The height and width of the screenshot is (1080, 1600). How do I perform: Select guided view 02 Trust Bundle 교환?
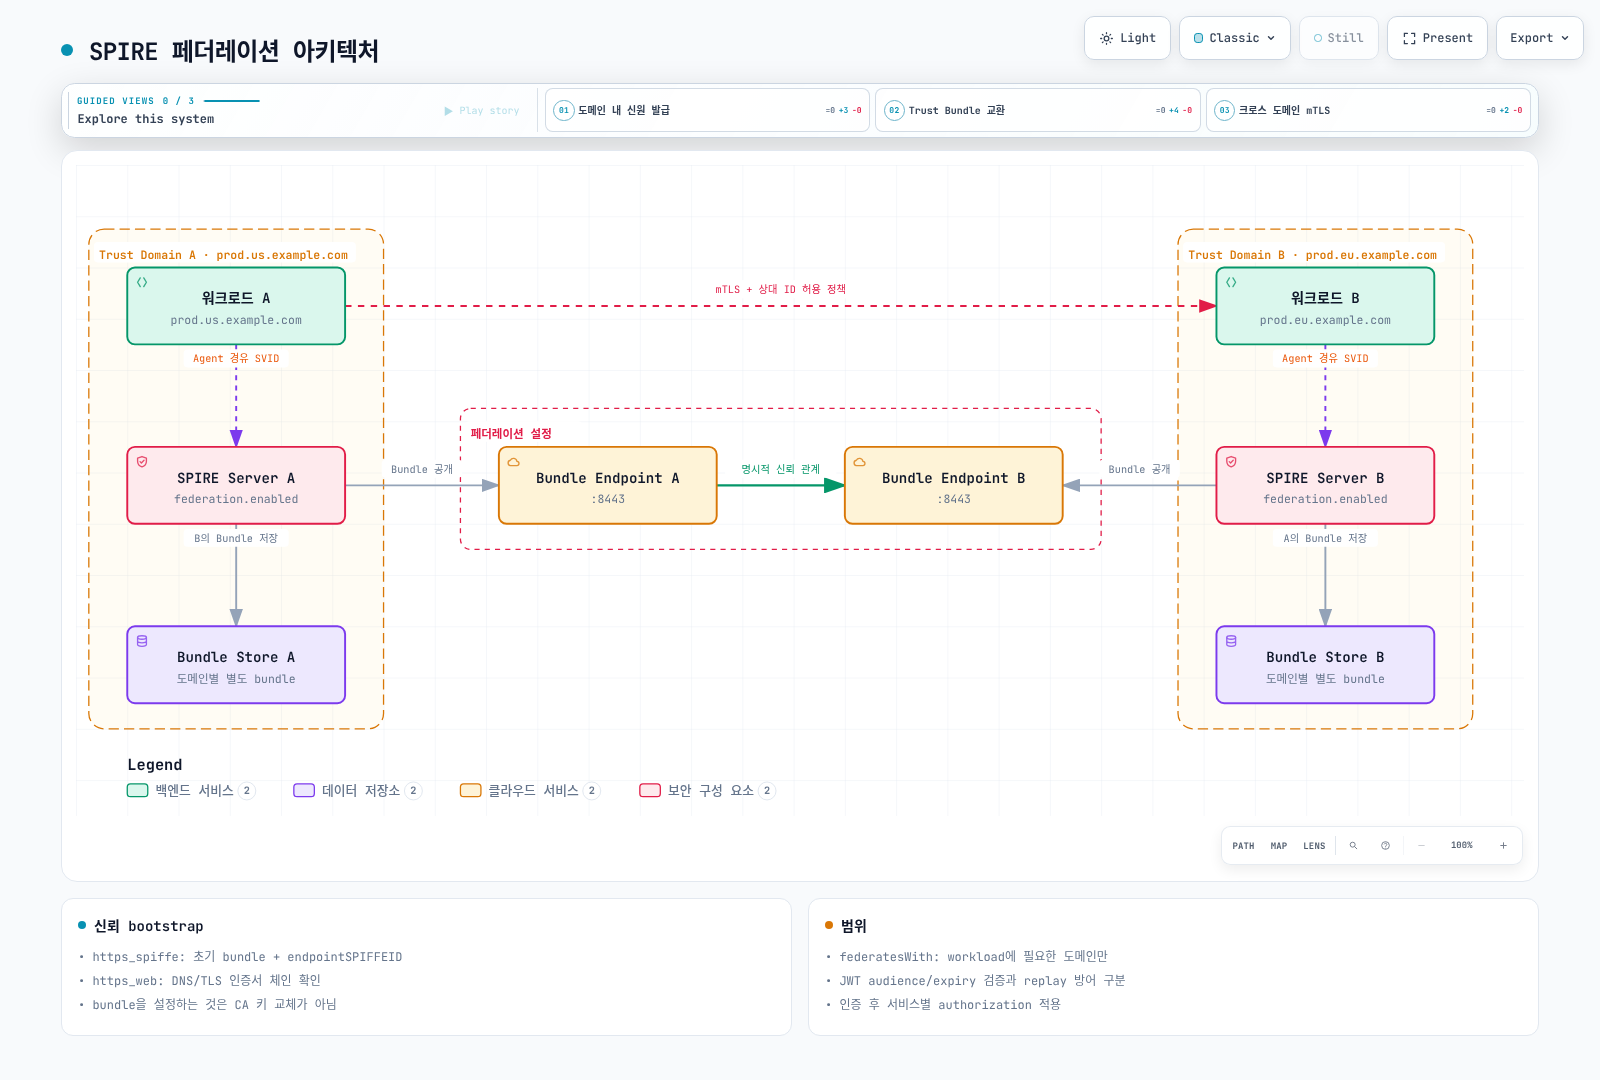[x=1038, y=110]
